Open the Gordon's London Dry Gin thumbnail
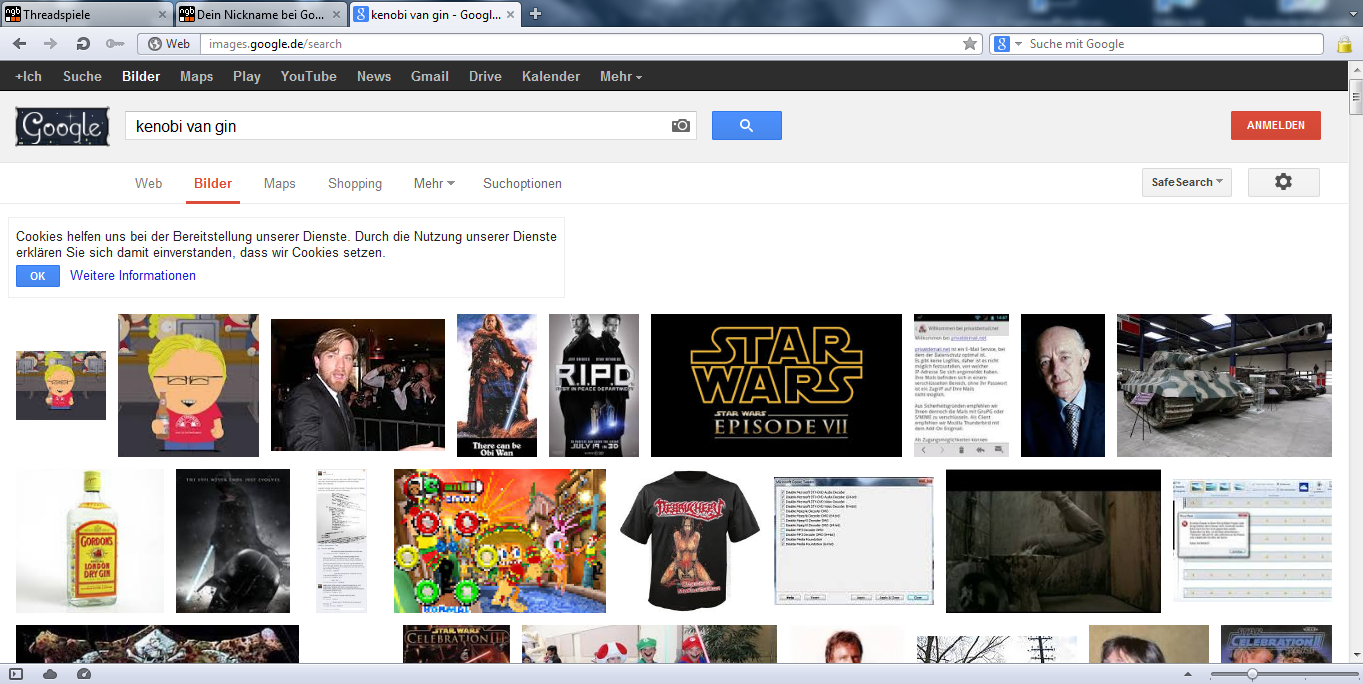1363x684 pixels. click(89, 541)
